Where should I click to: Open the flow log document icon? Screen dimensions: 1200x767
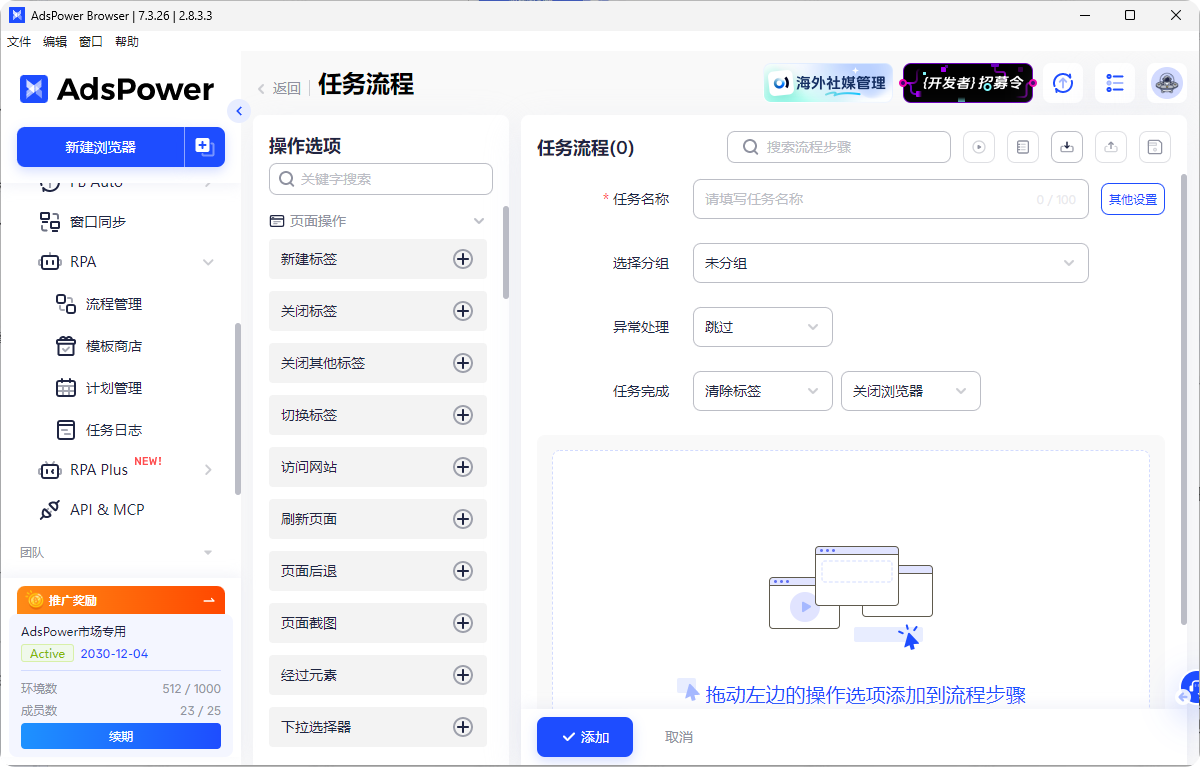click(x=1022, y=147)
